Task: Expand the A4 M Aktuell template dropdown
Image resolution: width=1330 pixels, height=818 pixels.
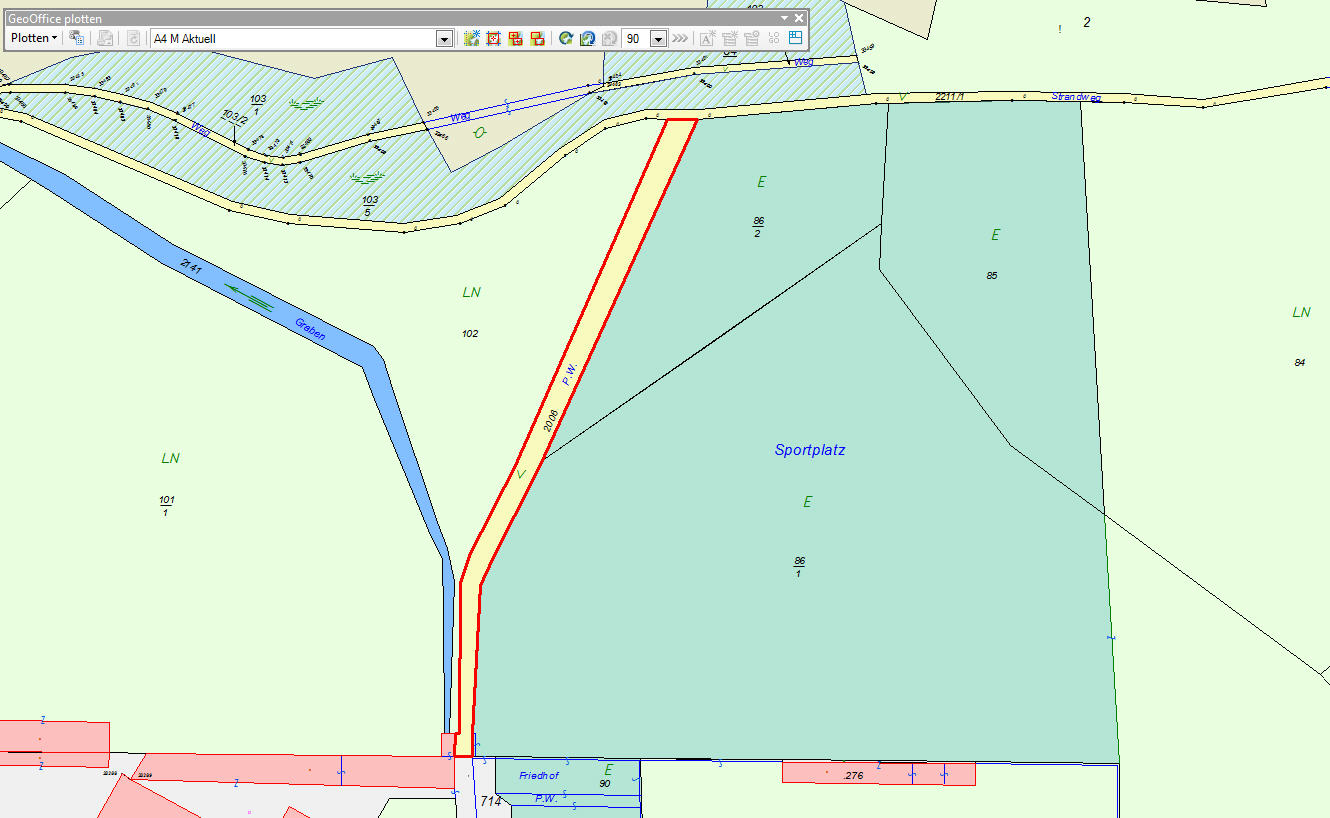Action: [444, 39]
